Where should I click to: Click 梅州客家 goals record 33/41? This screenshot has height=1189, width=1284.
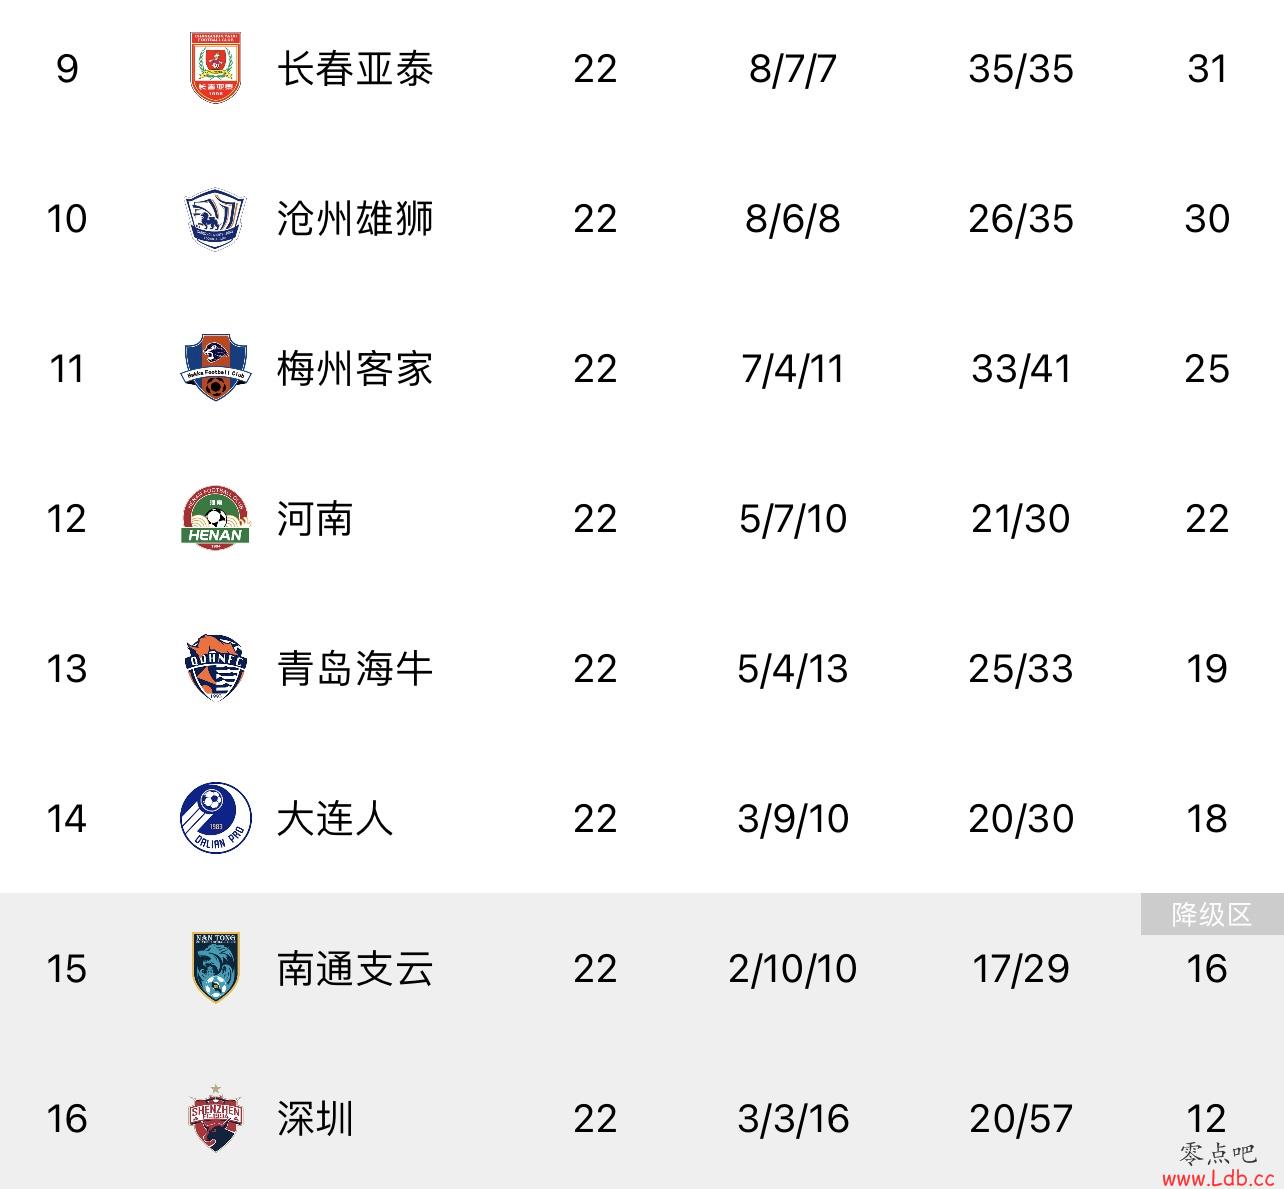pos(1021,369)
